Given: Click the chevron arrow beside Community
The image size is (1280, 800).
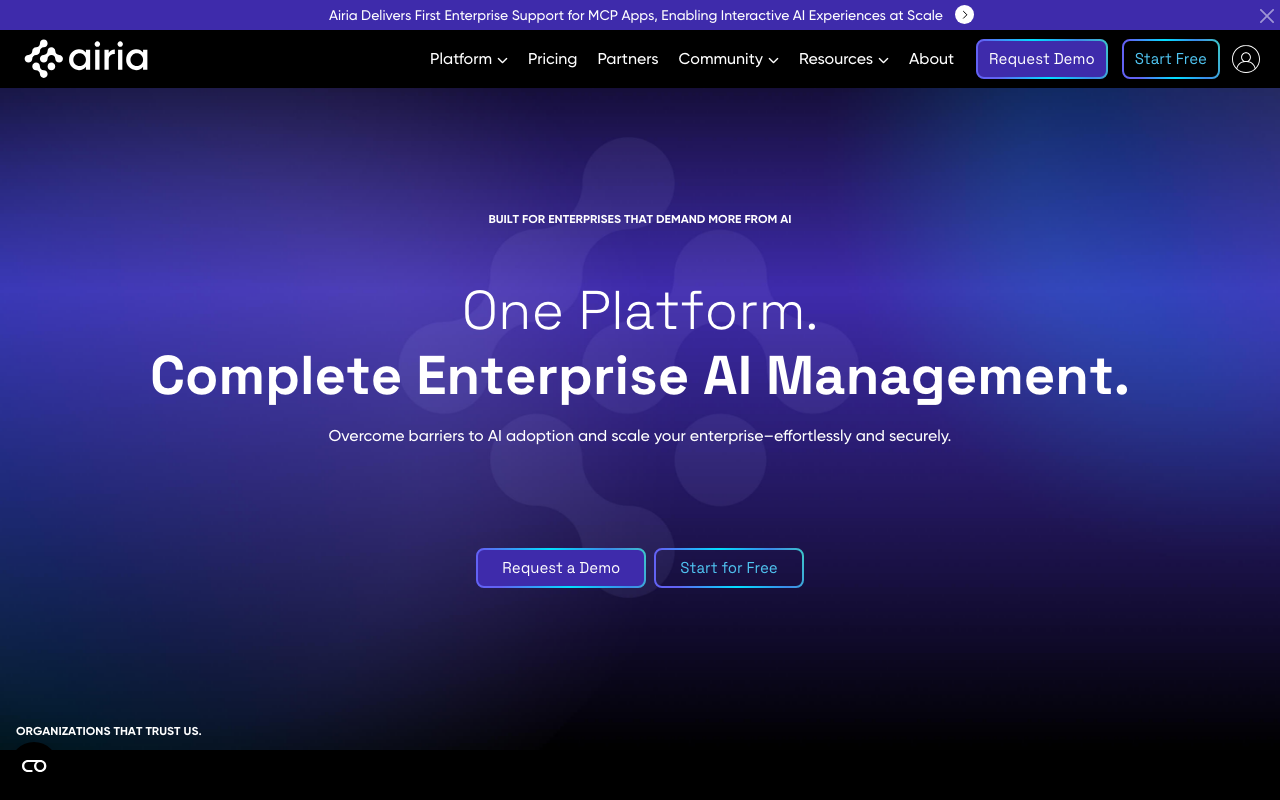Looking at the screenshot, I should [x=773, y=60].
